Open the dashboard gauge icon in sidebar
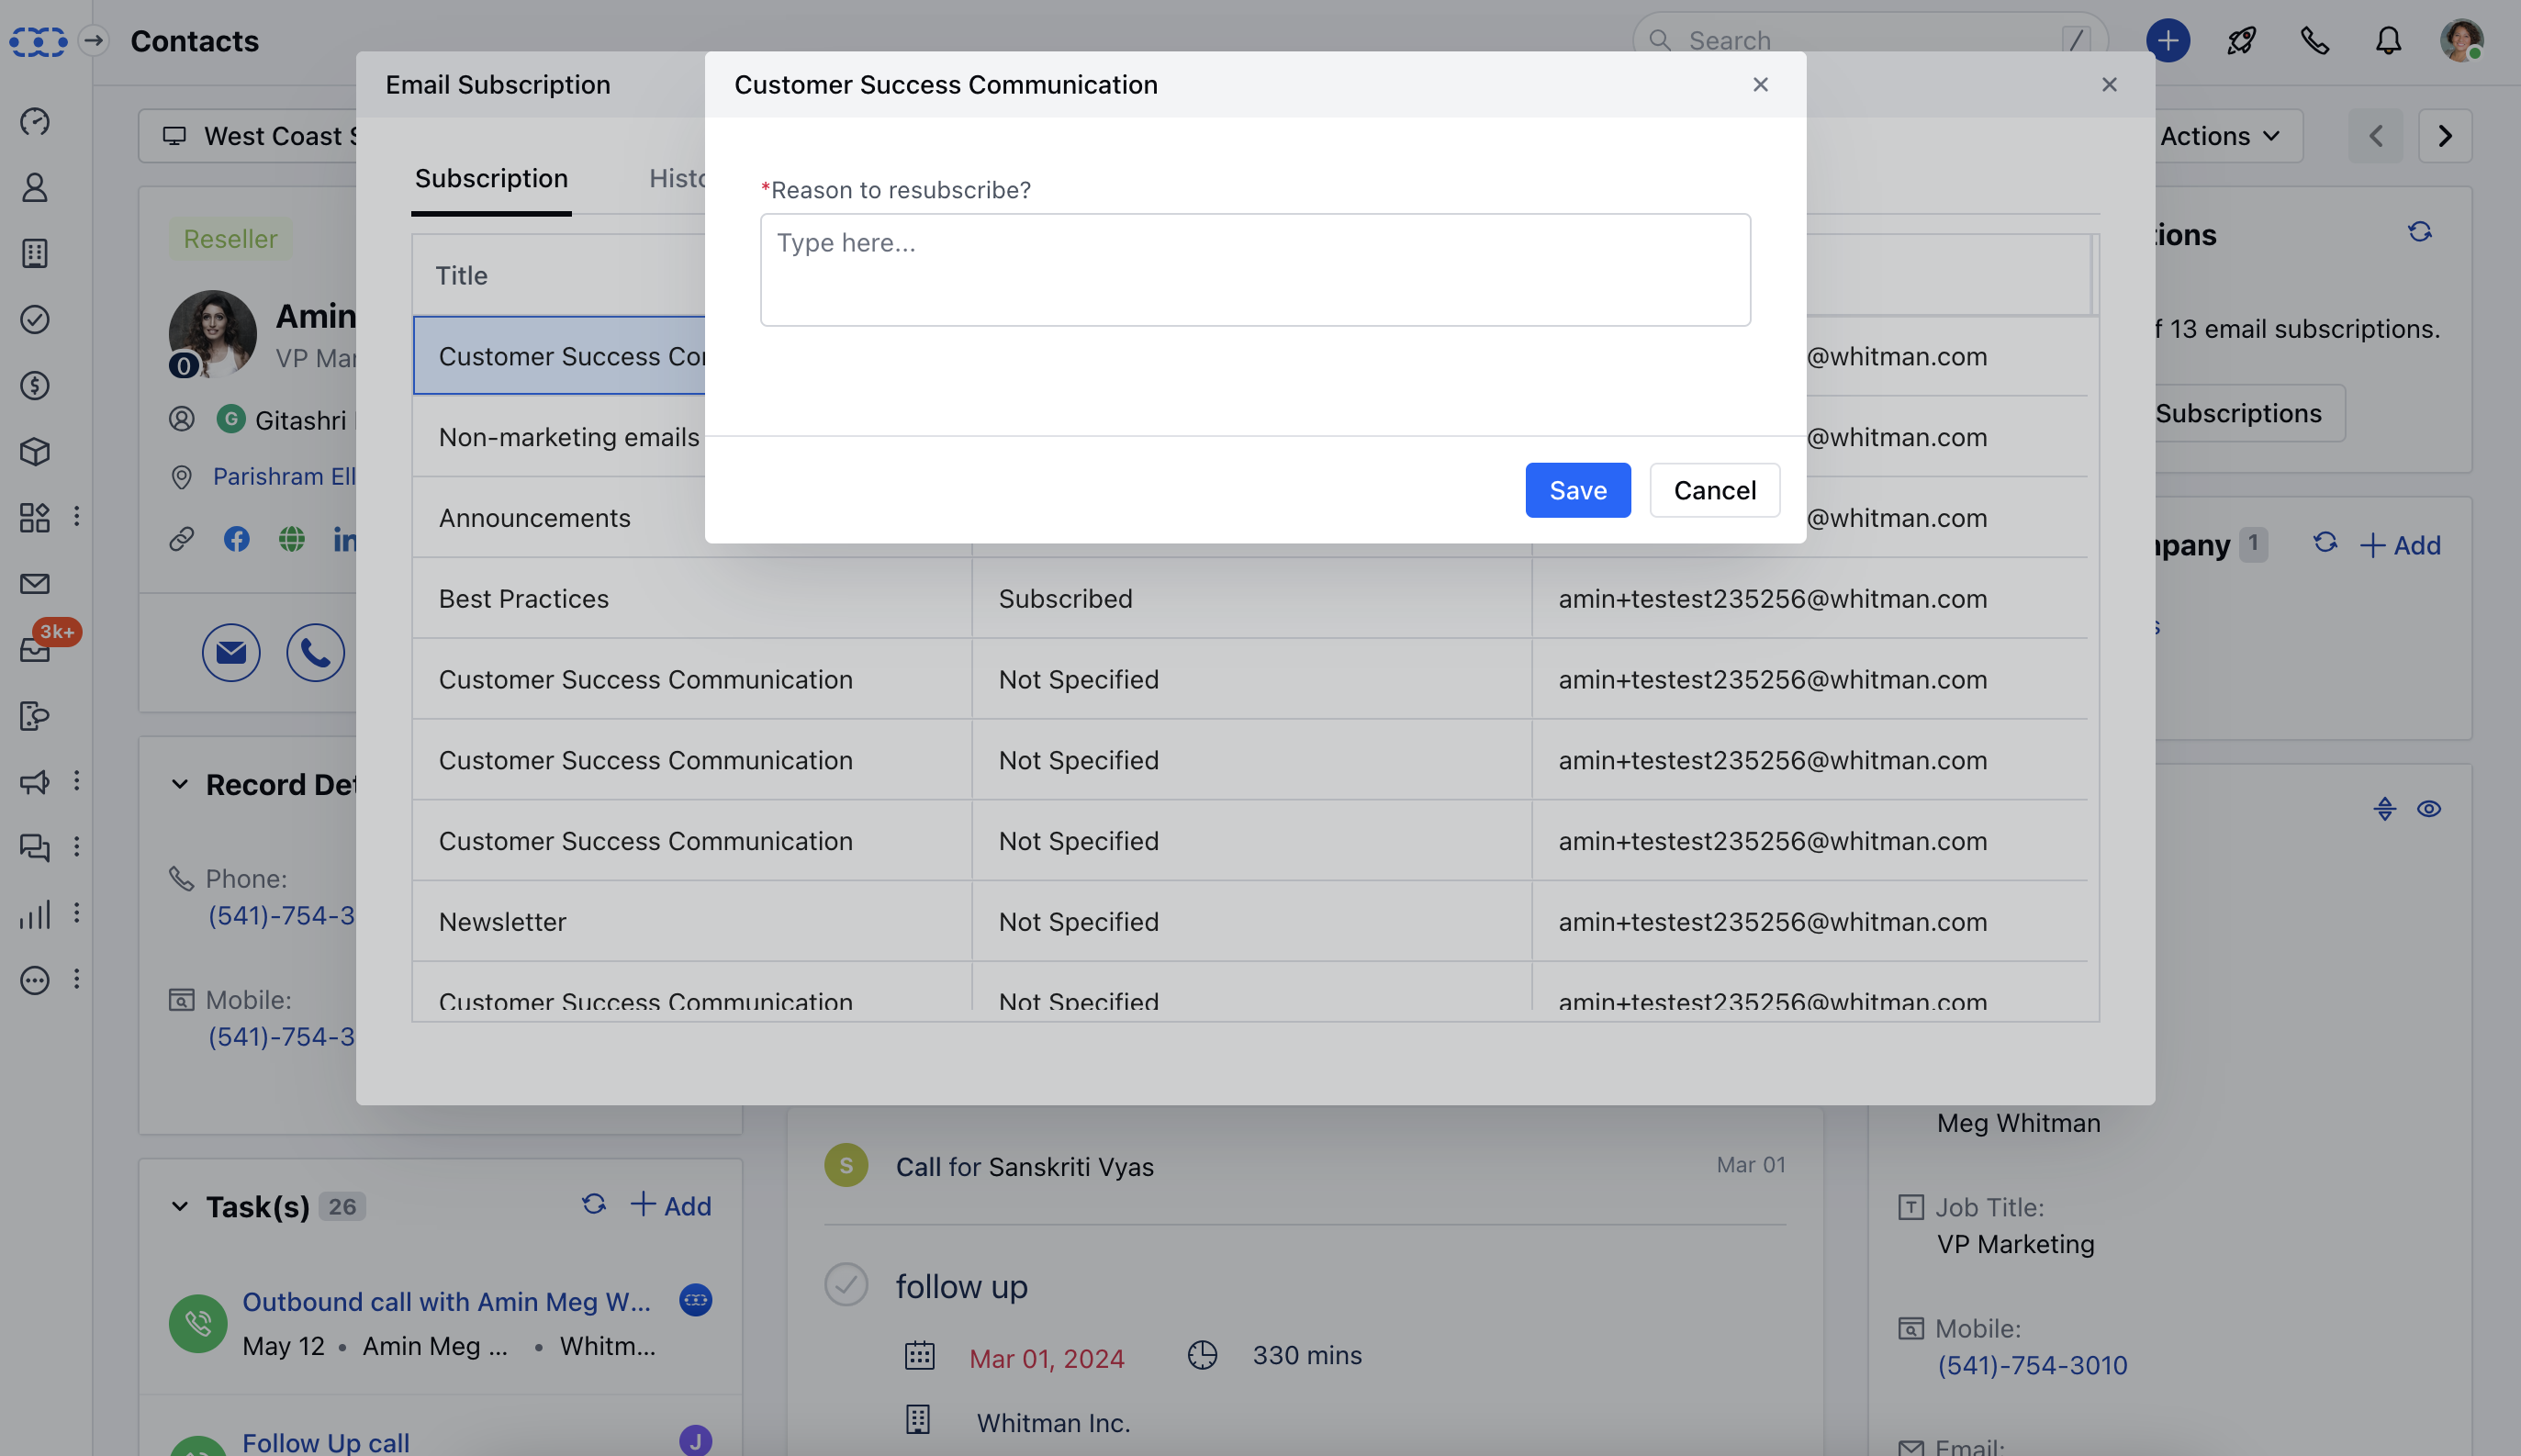2521x1456 pixels. (x=35, y=121)
